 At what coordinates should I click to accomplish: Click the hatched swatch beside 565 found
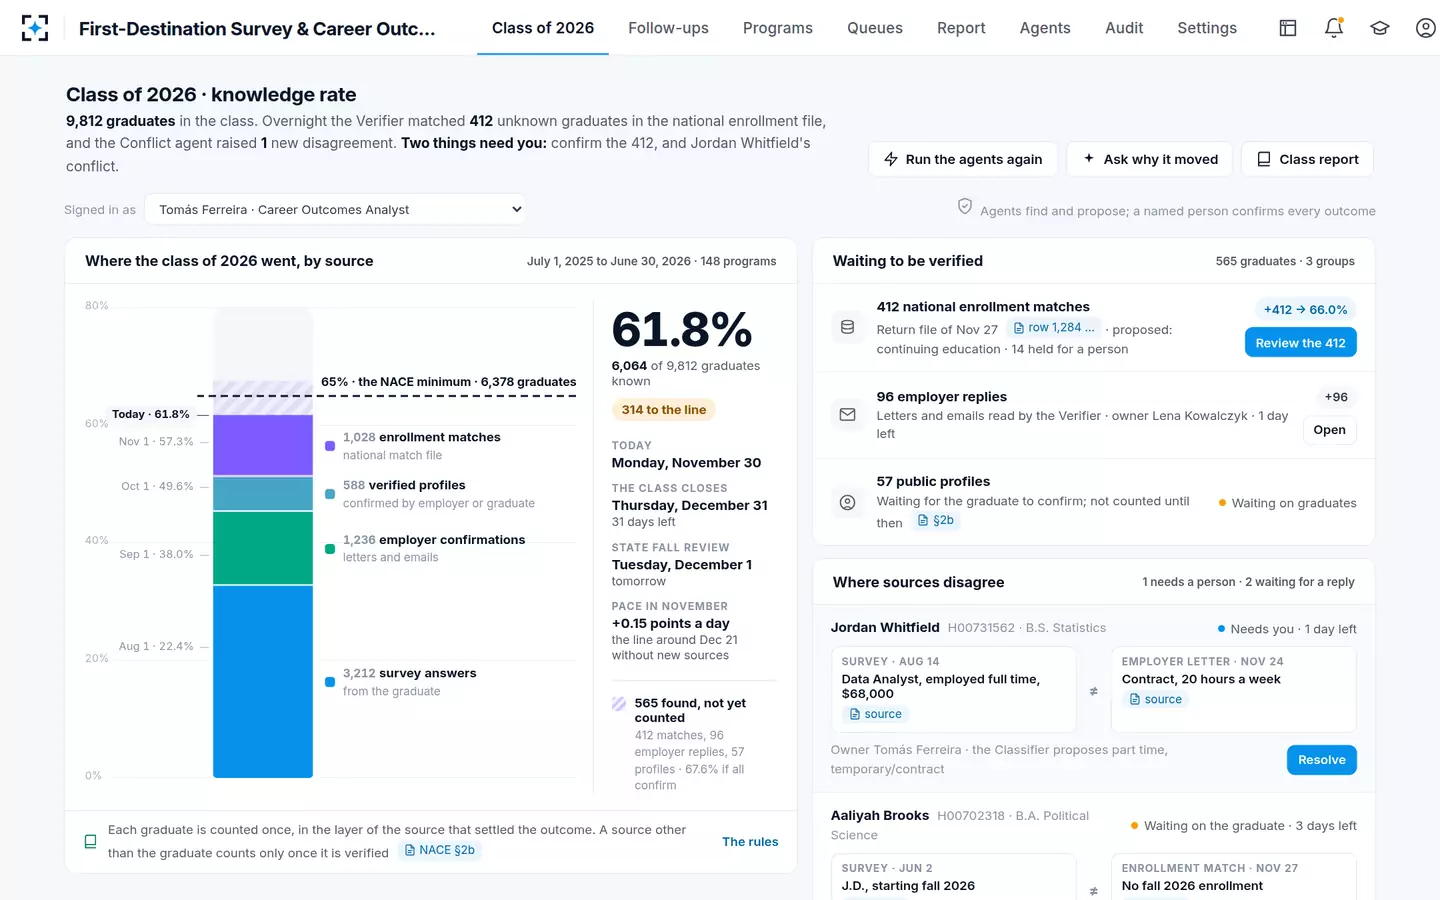[x=619, y=703]
